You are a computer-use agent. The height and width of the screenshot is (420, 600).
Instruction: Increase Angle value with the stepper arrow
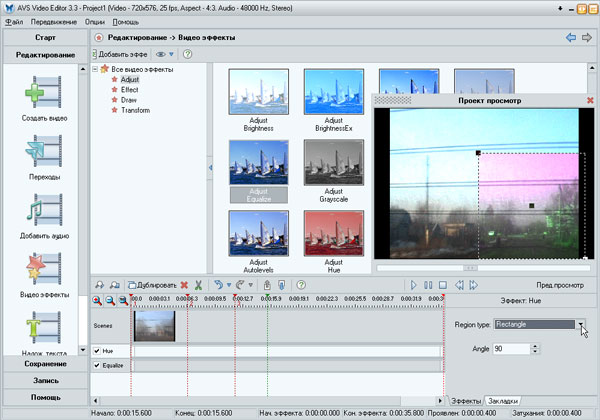[536, 345]
